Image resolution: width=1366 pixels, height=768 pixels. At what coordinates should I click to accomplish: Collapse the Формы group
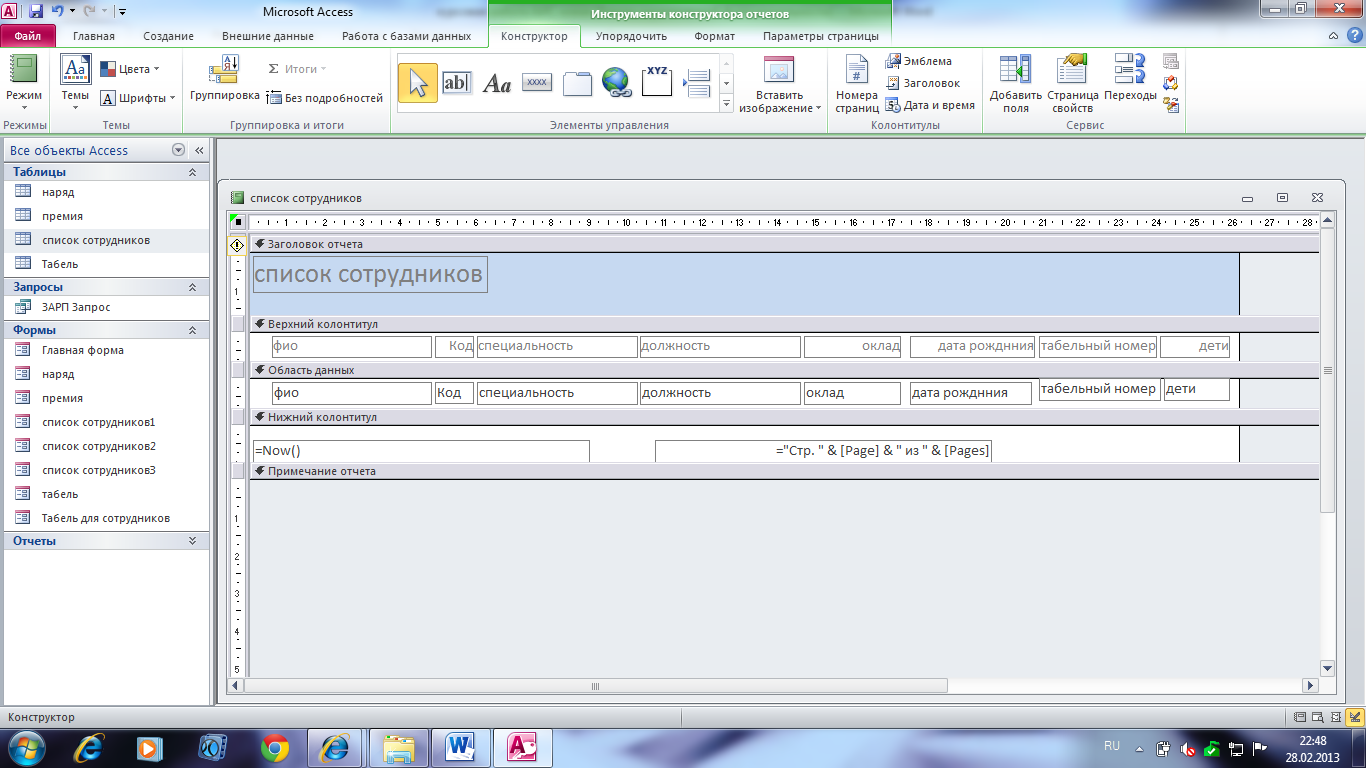pos(193,329)
